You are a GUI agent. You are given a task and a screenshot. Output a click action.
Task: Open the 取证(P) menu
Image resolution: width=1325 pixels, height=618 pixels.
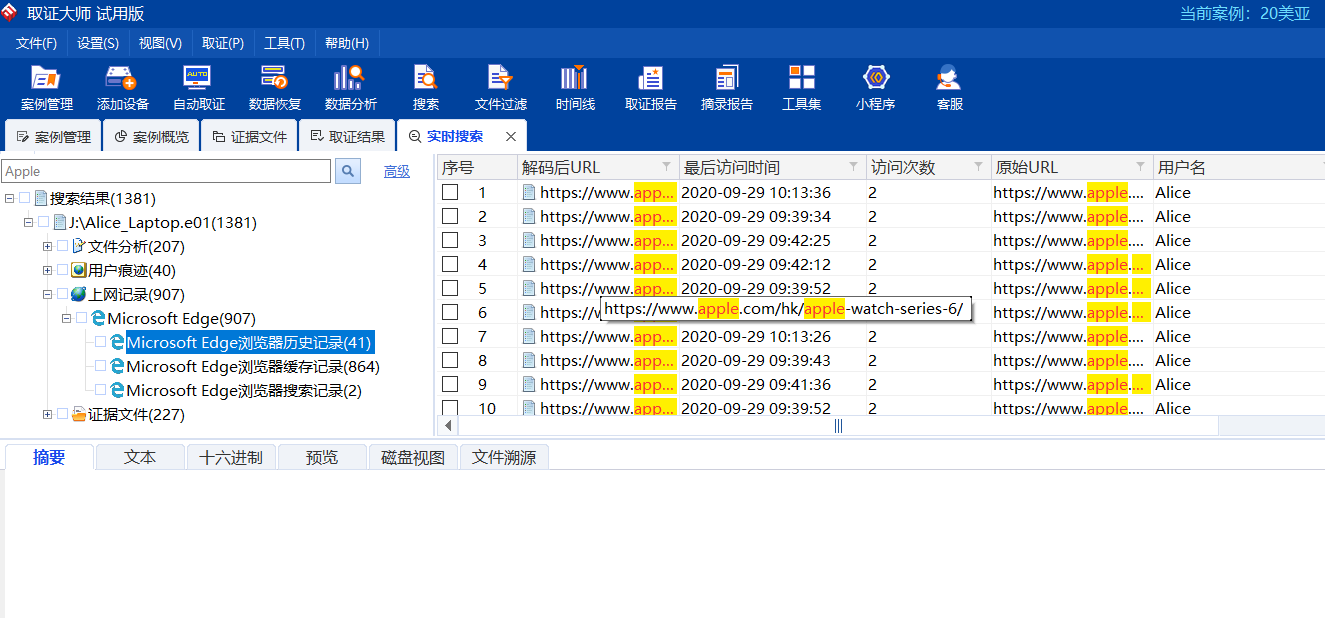(223, 43)
